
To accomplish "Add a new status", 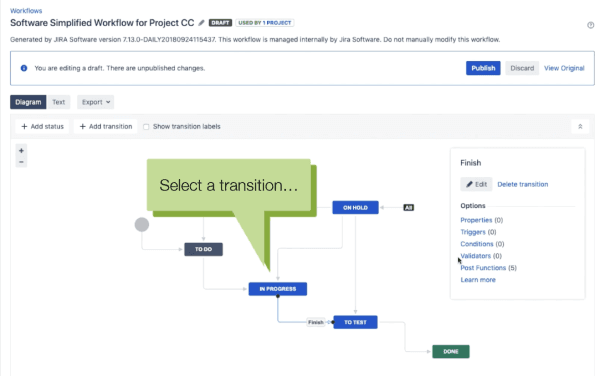I will click(42, 127).
